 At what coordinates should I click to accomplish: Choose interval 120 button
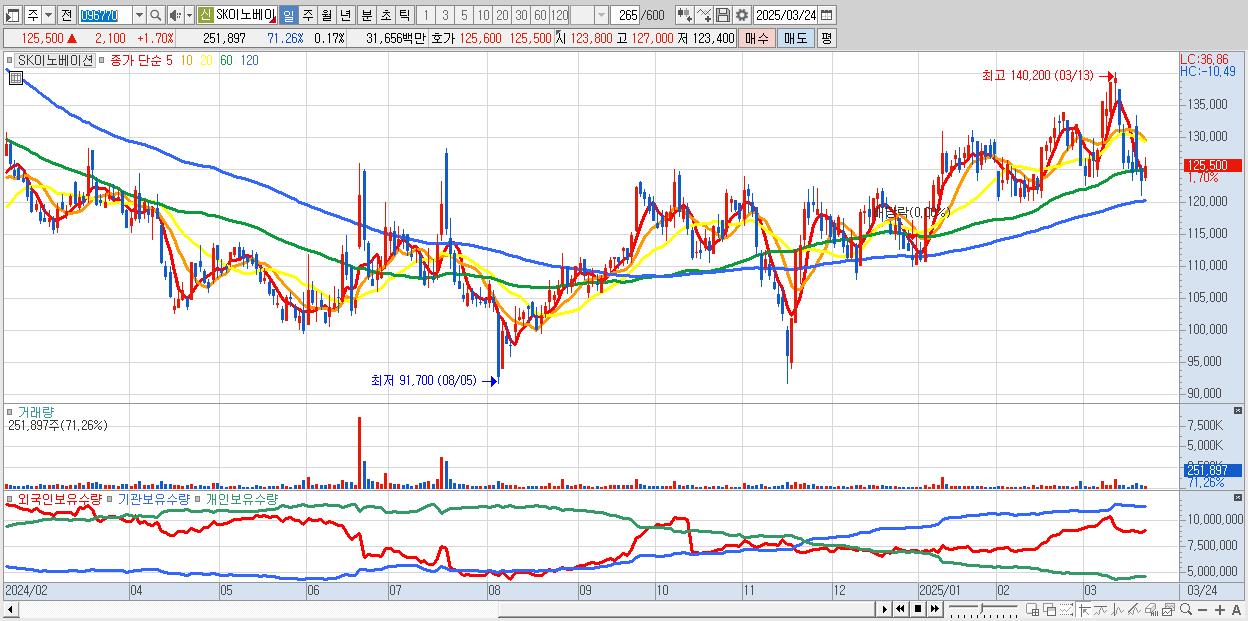point(559,15)
